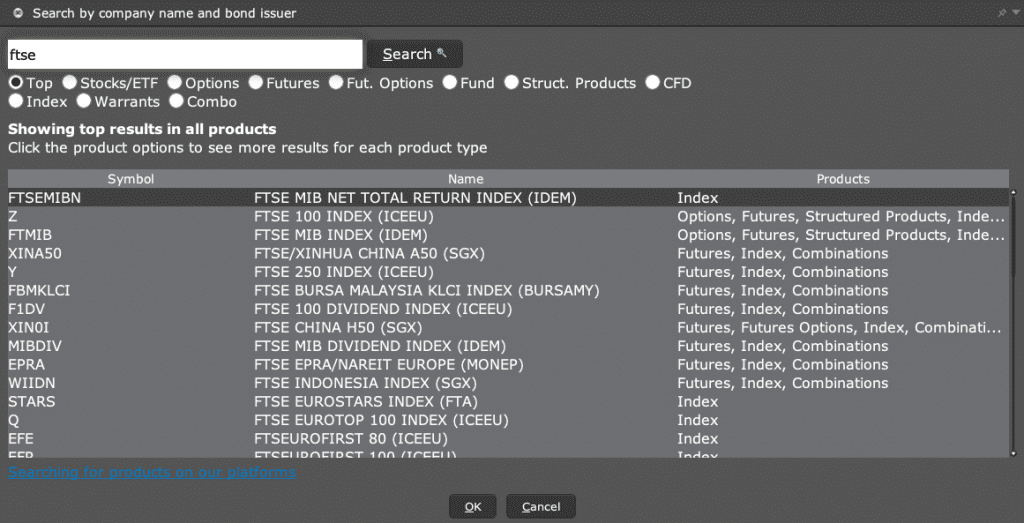Select FTSE 250 INDEX (ICEEU) row
This screenshot has height=523, width=1024.
[x=508, y=272]
